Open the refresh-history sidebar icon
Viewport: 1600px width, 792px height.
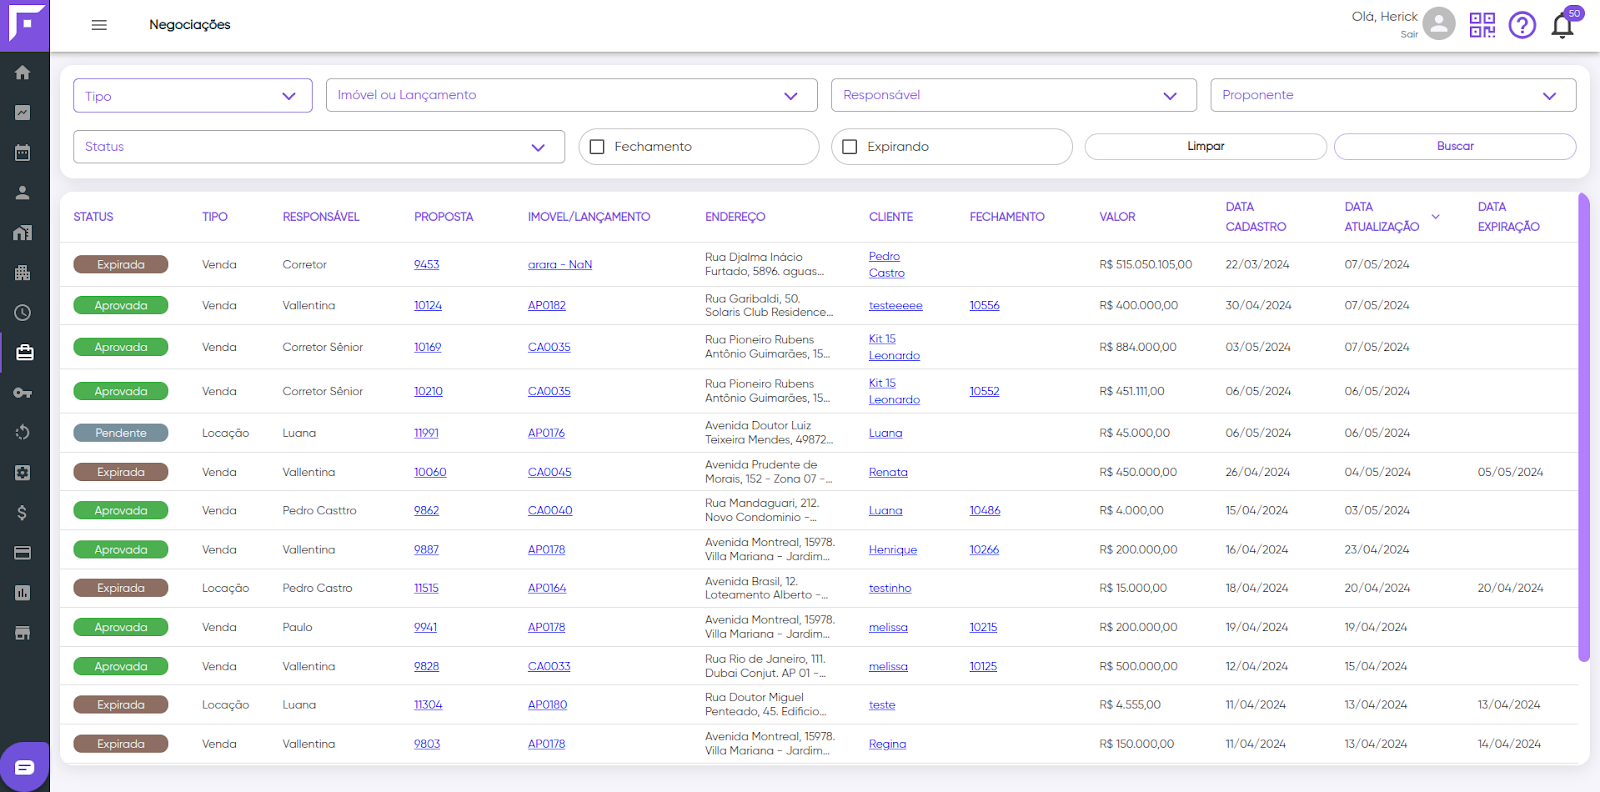[22, 432]
